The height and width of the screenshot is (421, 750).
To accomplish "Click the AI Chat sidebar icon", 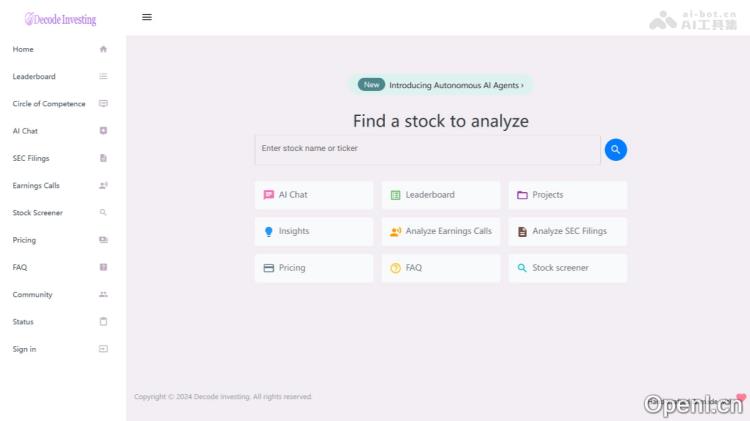I will (103, 131).
